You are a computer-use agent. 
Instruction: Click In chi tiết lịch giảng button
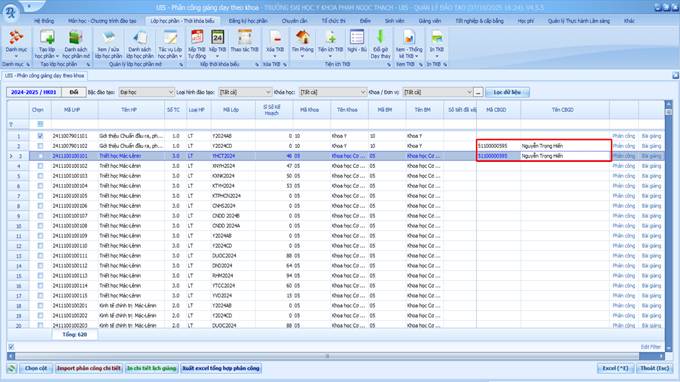coord(151,368)
